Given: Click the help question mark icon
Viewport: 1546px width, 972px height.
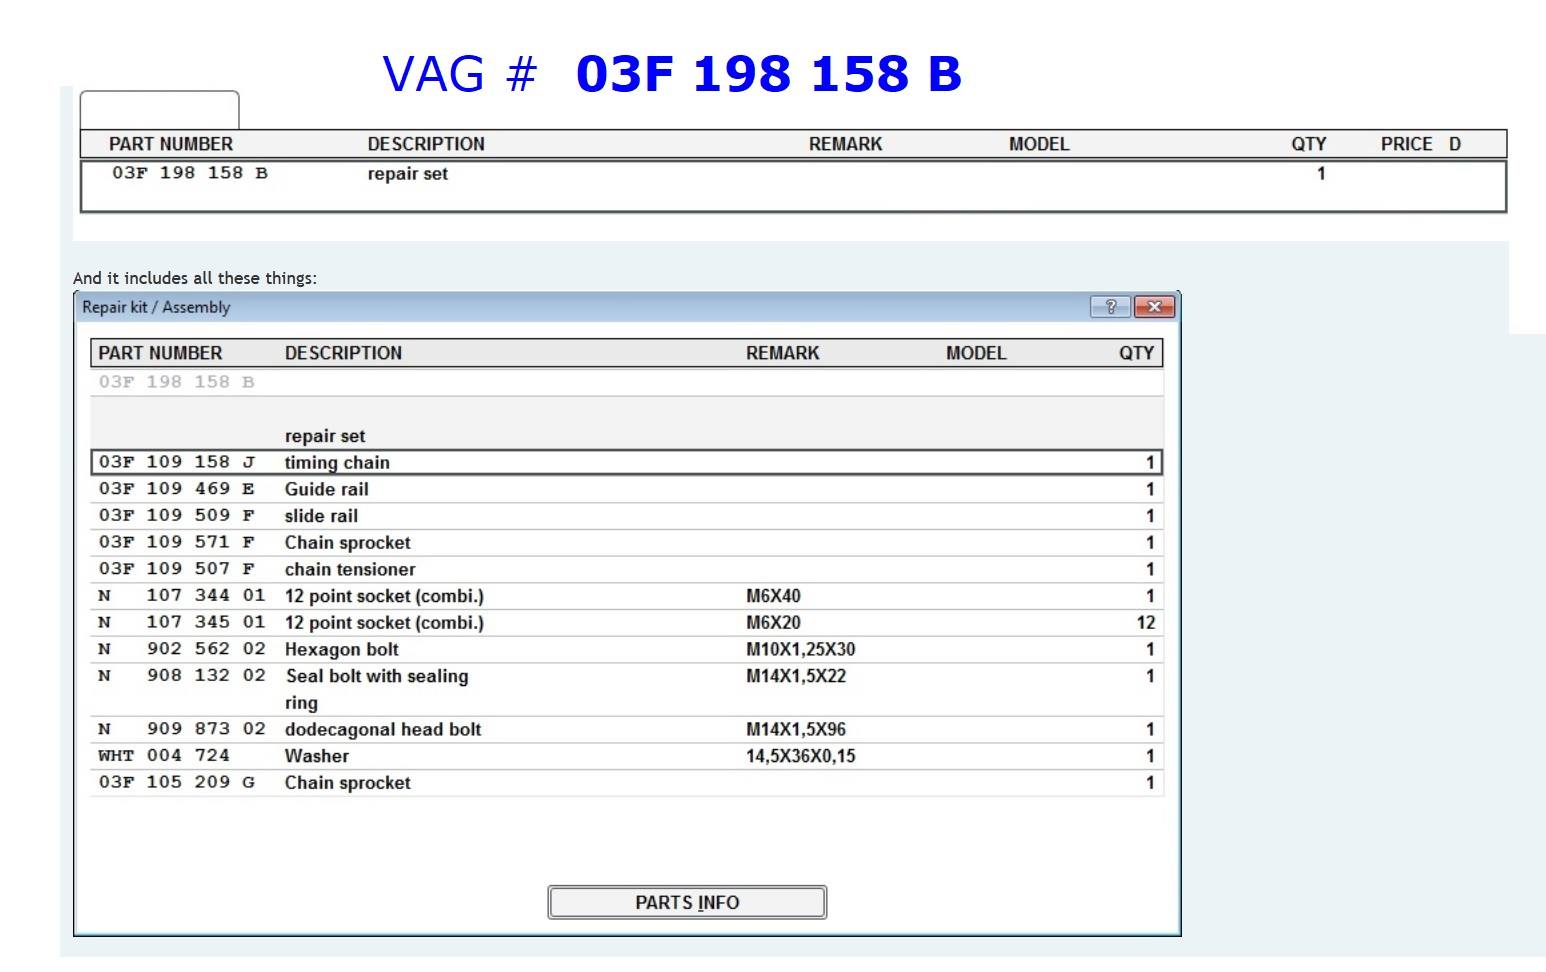Looking at the screenshot, I should click(x=1110, y=307).
